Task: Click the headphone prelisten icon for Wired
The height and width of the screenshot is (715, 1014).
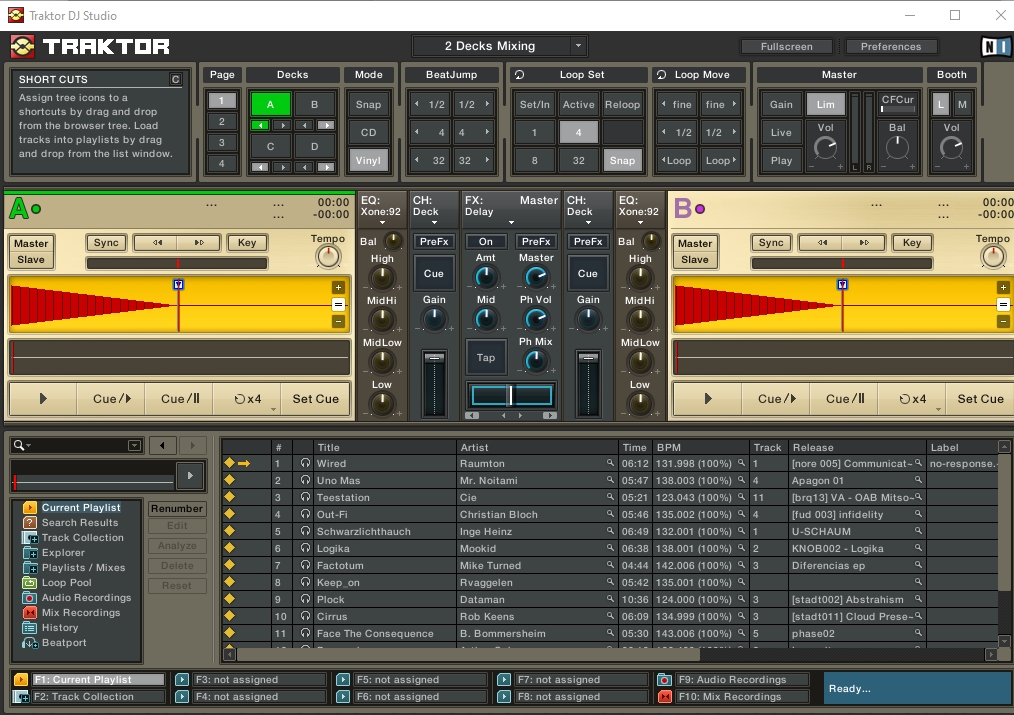Action: [x=305, y=464]
